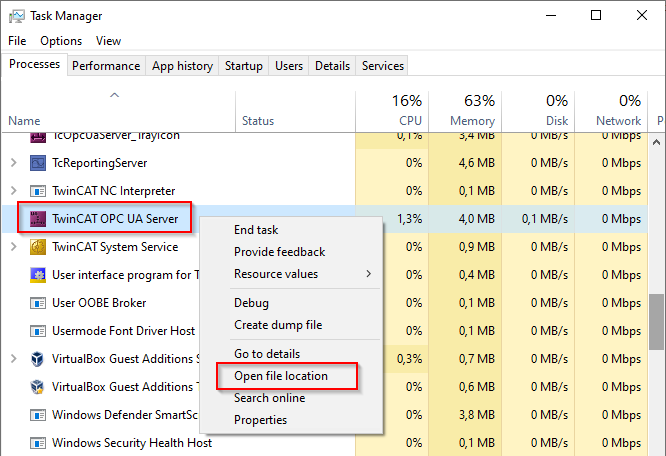Switch to the Startup tab

(x=243, y=66)
